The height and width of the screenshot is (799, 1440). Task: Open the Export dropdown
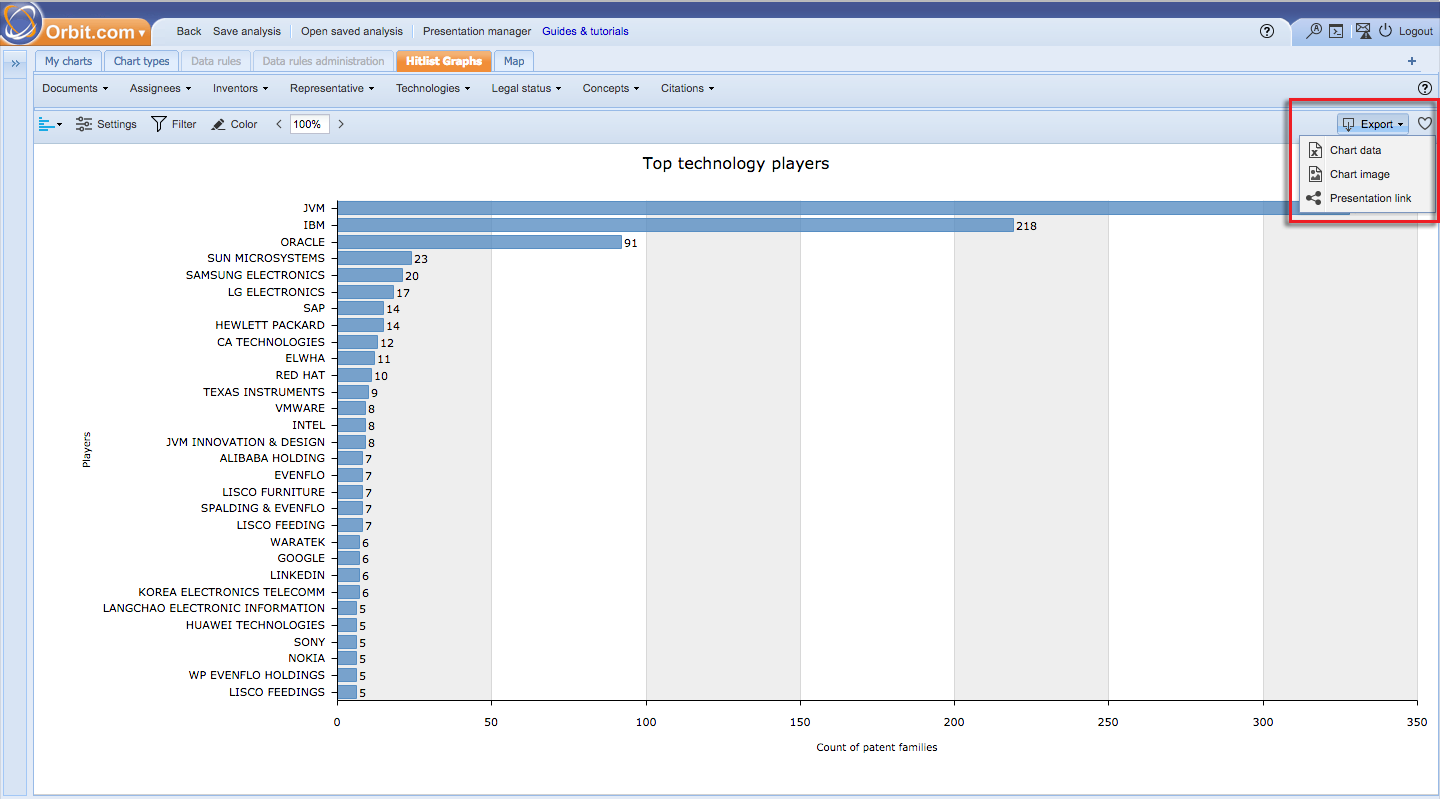tap(1372, 124)
